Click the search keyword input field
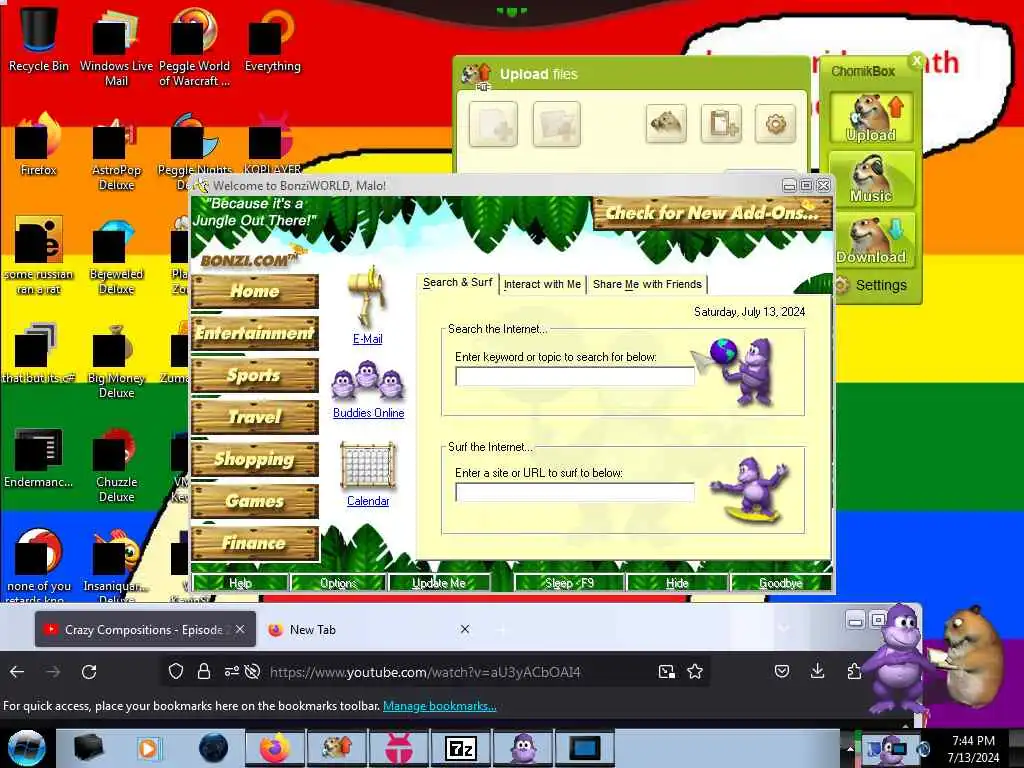The width and height of the screenshot is (1024, 768). pos(575,376)
